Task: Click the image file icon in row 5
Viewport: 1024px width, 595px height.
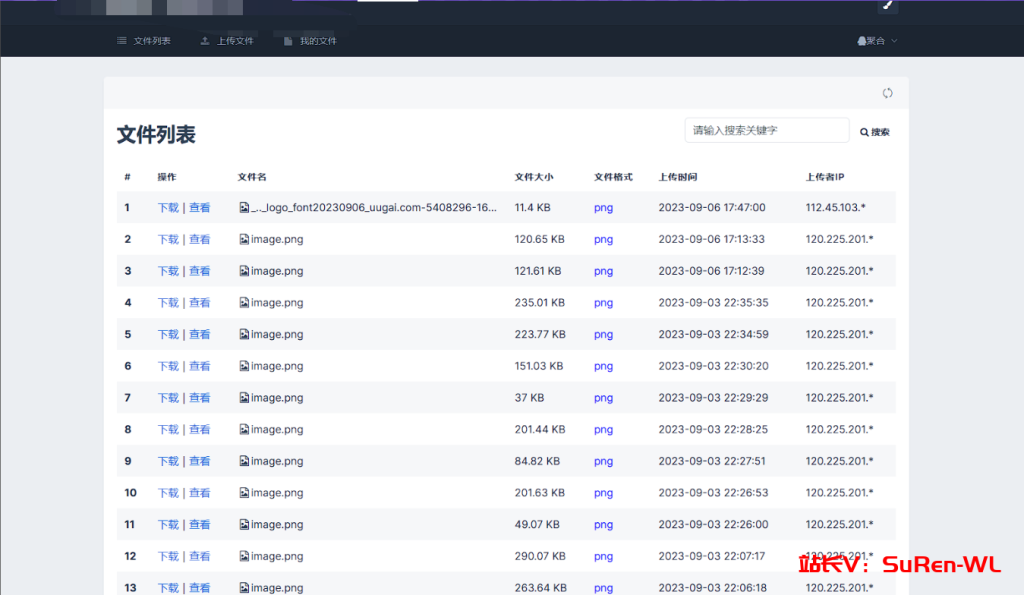Action: tap(244, 334)
